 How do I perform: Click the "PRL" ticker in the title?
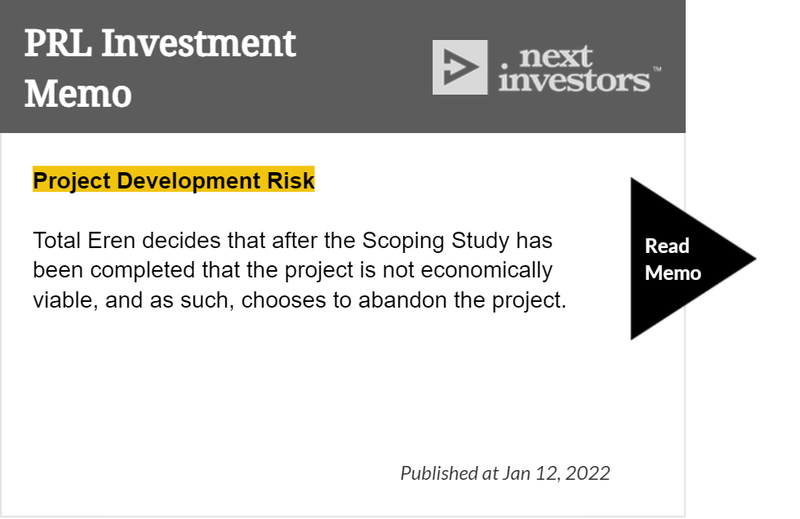(58, 43)
